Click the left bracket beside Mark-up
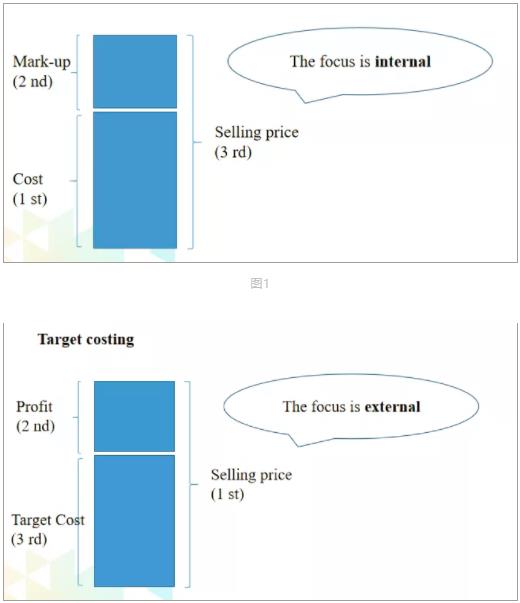 pyautogui.click(x=76, y=72)
